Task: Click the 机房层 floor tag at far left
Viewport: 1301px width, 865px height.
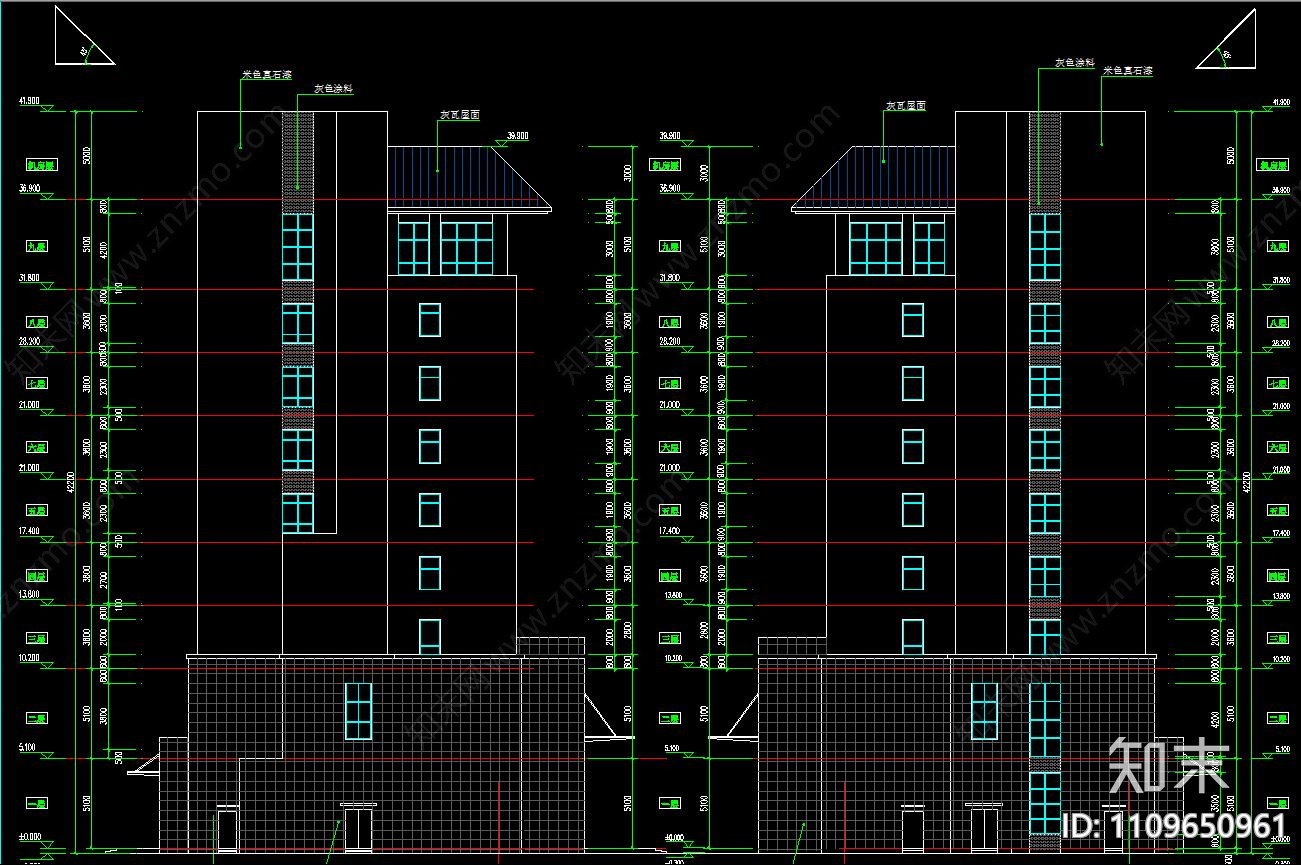Action: 41,166
